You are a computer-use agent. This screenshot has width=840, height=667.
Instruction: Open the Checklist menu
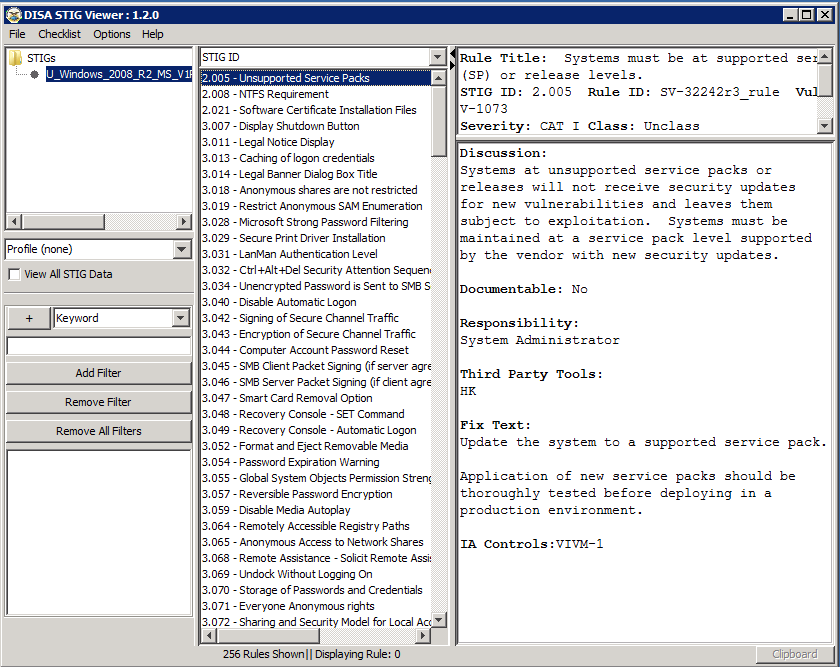59,34
